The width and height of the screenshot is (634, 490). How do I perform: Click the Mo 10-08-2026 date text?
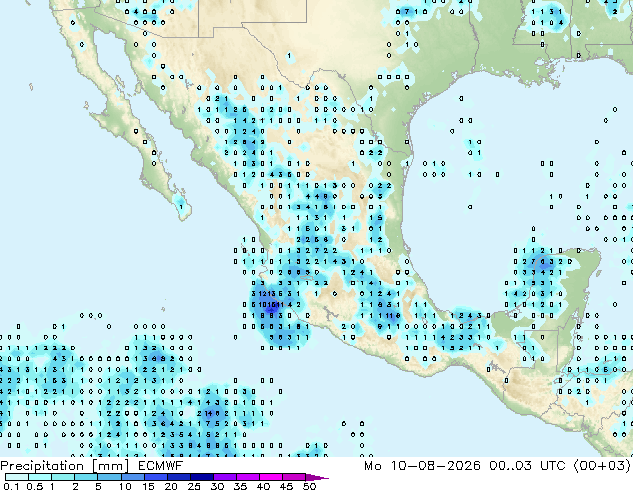[x=422, y=466]
